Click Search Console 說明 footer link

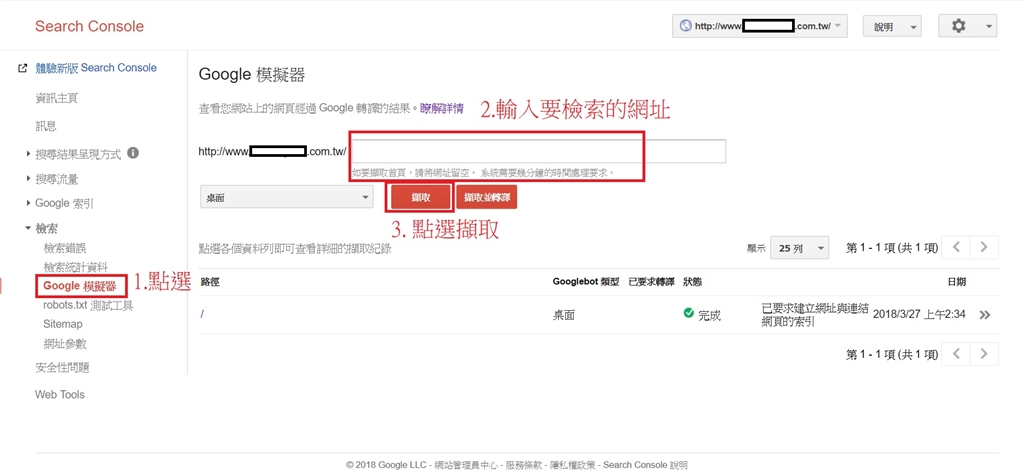tap(645, 465)
